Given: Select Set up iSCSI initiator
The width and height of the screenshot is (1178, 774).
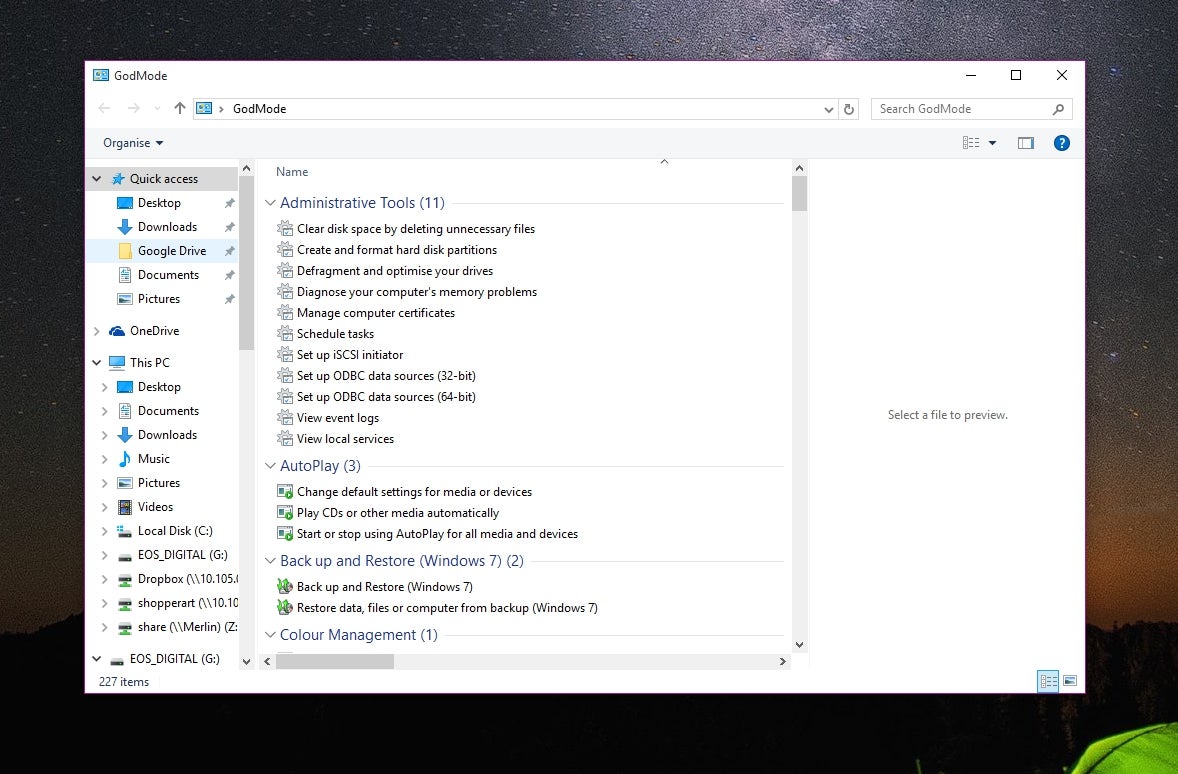Looking at the screenshot, I should [349, 355].
